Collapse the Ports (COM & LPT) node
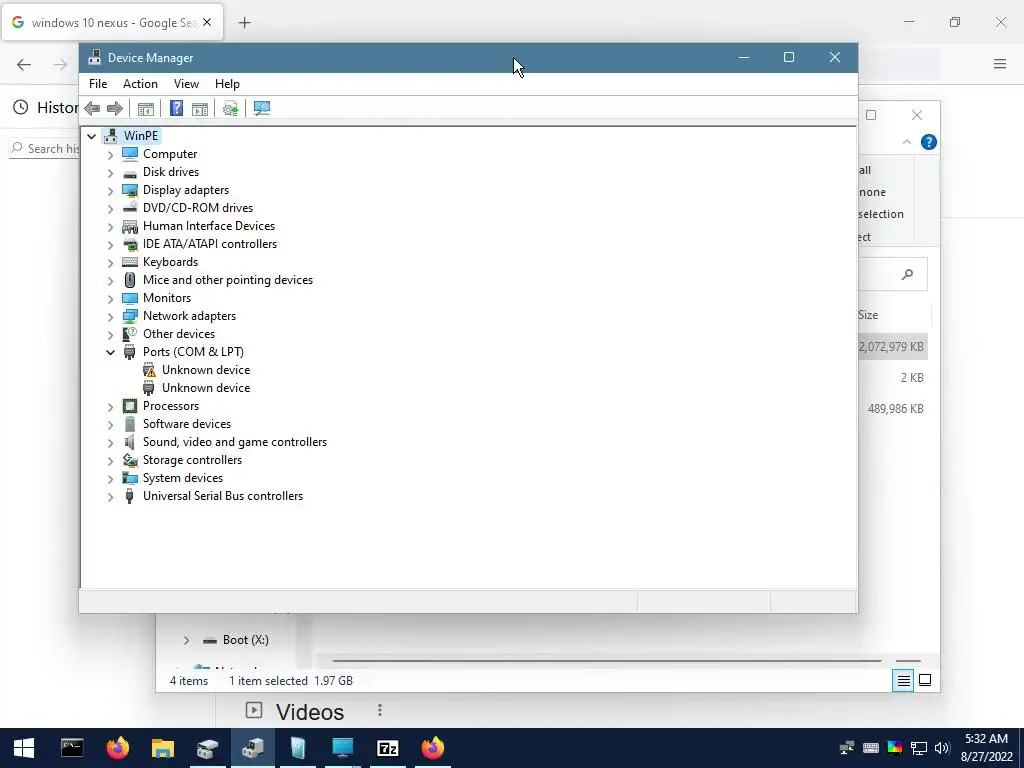This screenshot has width=1024, height=768. pyautogui.click(x=110, y=352)
